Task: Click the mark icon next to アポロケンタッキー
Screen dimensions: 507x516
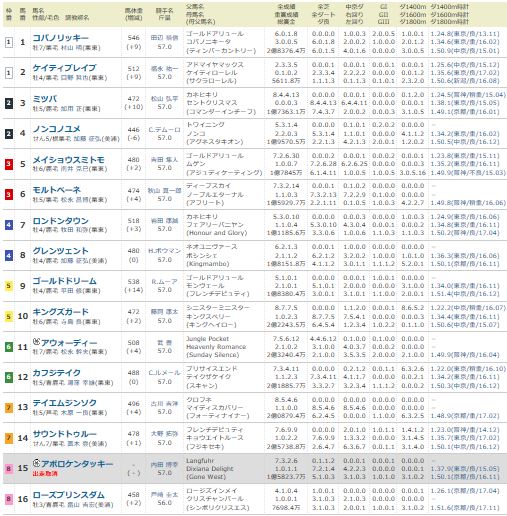Action: pyautogui.click(x=36, y=463)
